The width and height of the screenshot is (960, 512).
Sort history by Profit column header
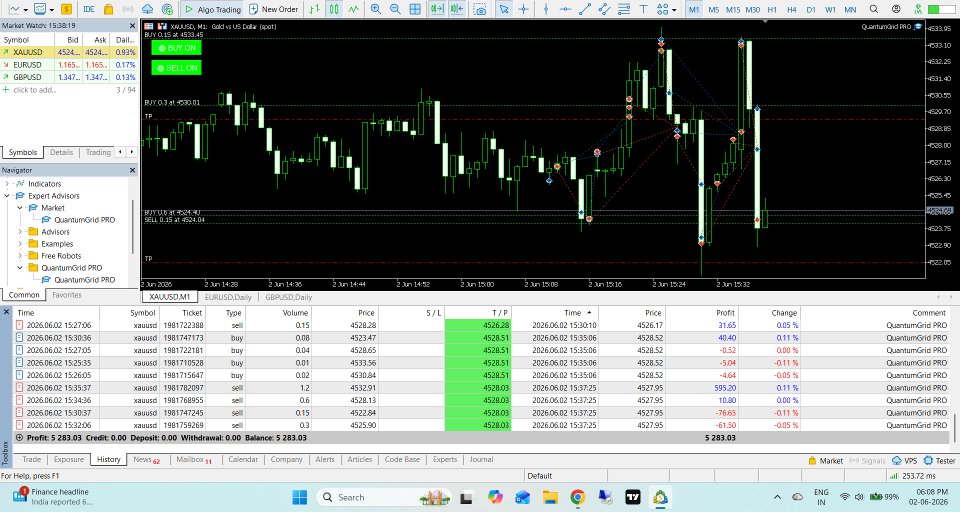pos(726,313)
